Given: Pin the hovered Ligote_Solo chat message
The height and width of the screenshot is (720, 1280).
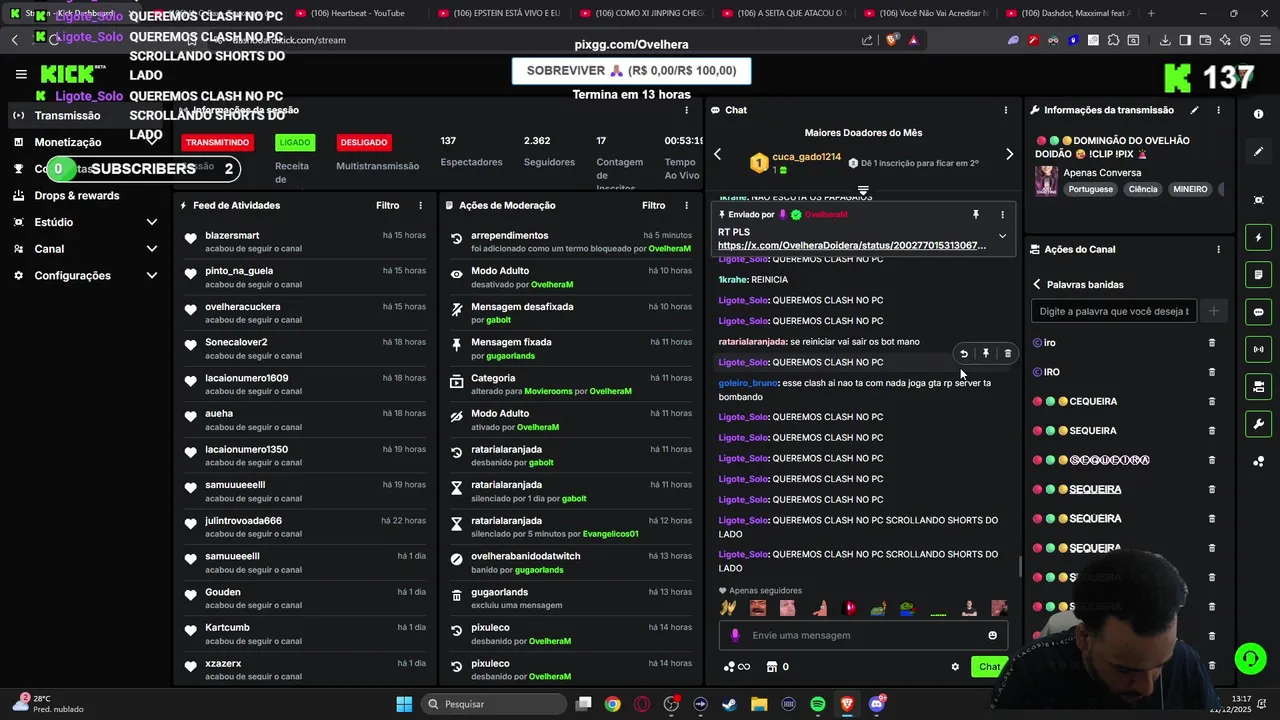Looking at the screenshot, I should tap(985, 353).
